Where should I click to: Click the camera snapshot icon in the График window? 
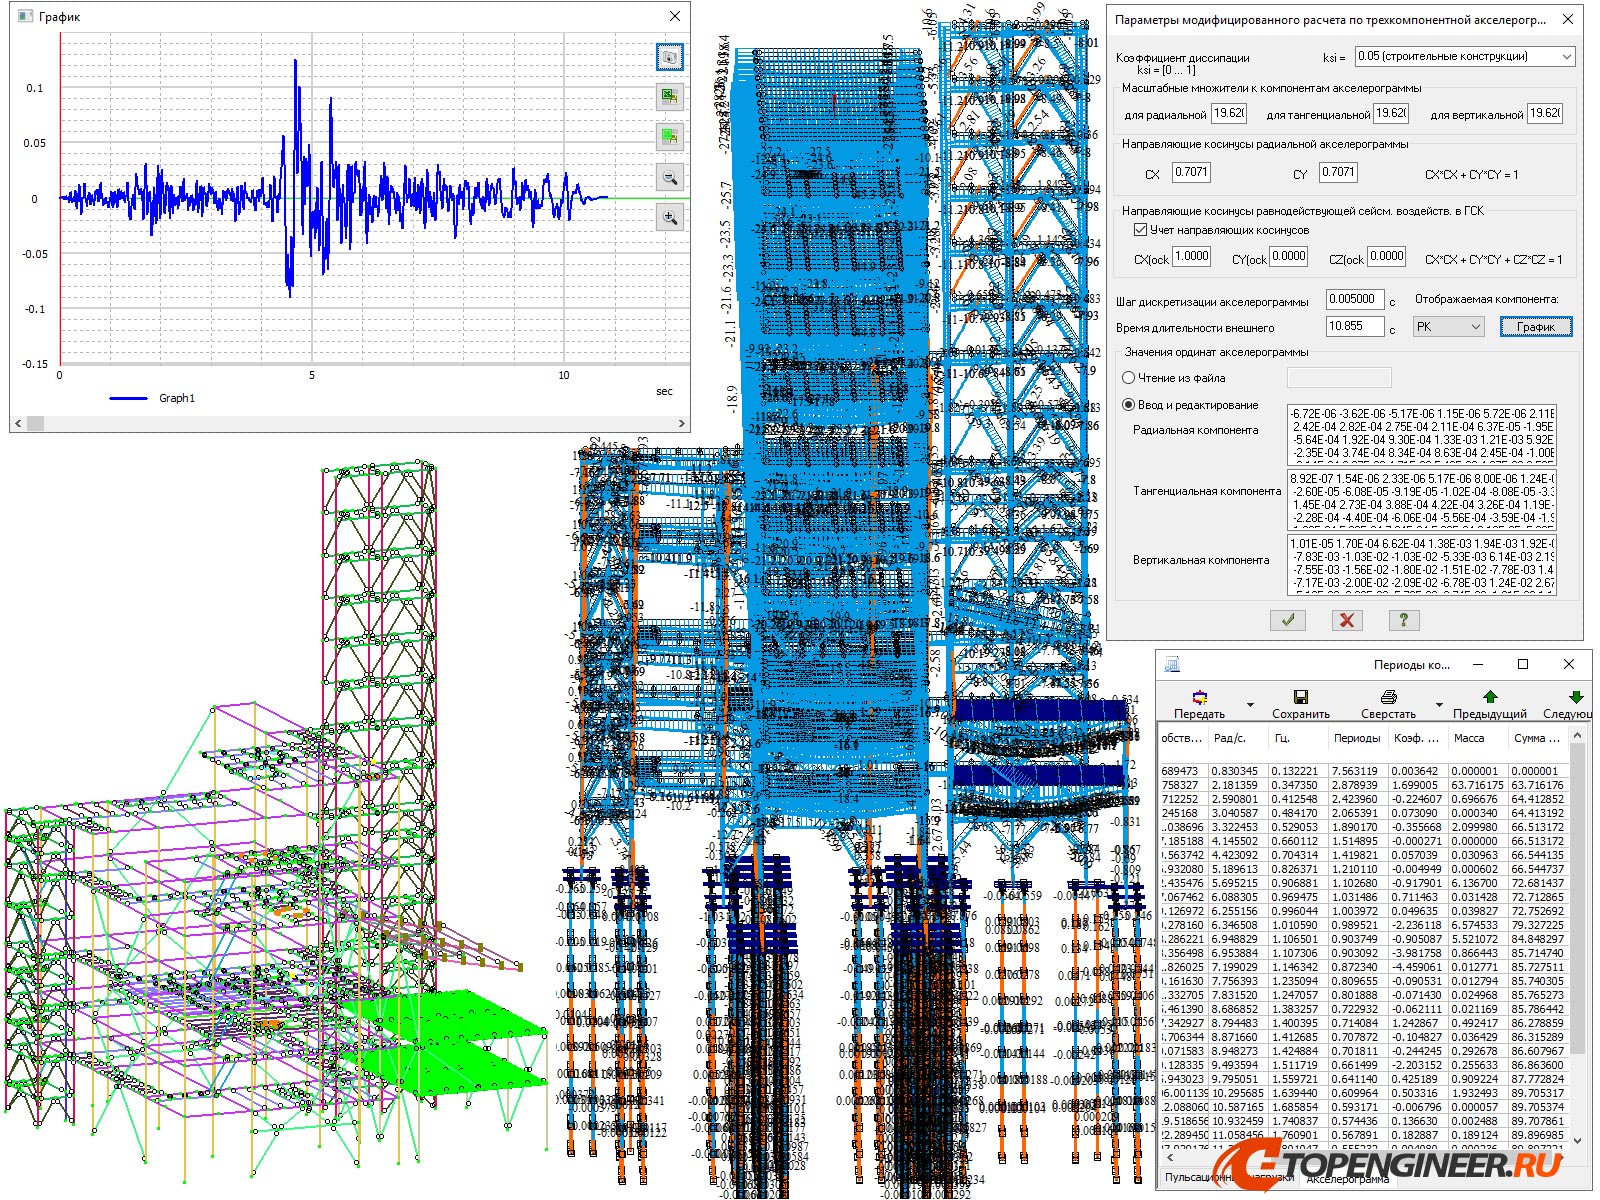[670, 57]
